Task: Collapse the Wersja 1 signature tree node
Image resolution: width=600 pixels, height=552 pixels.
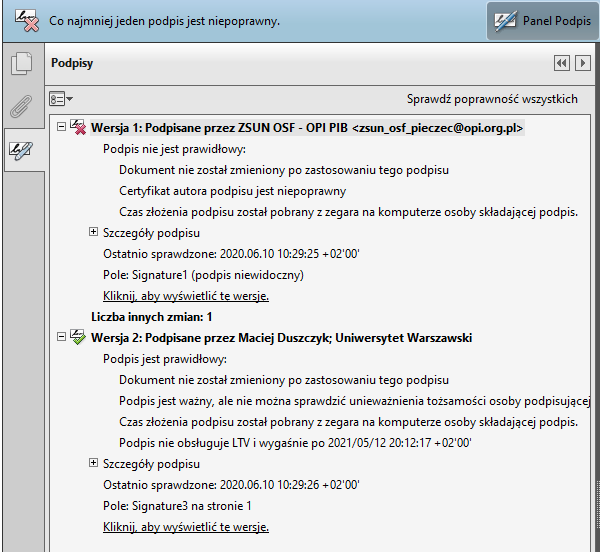Action: tap(62, 128)
